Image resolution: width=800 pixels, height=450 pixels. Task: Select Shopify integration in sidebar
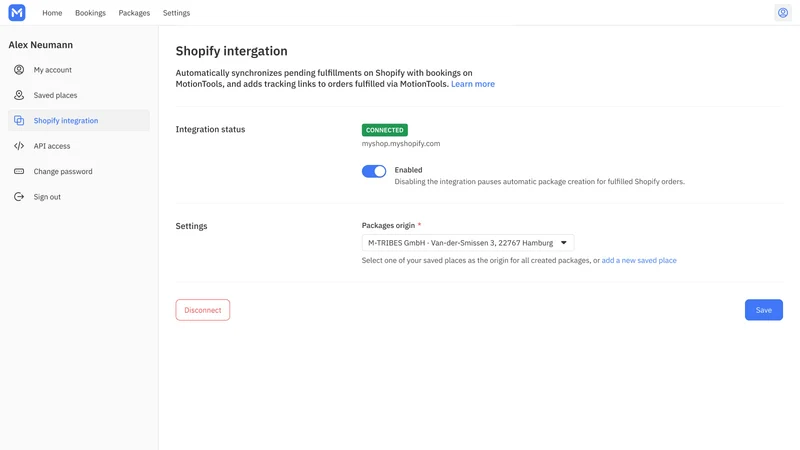79,120
